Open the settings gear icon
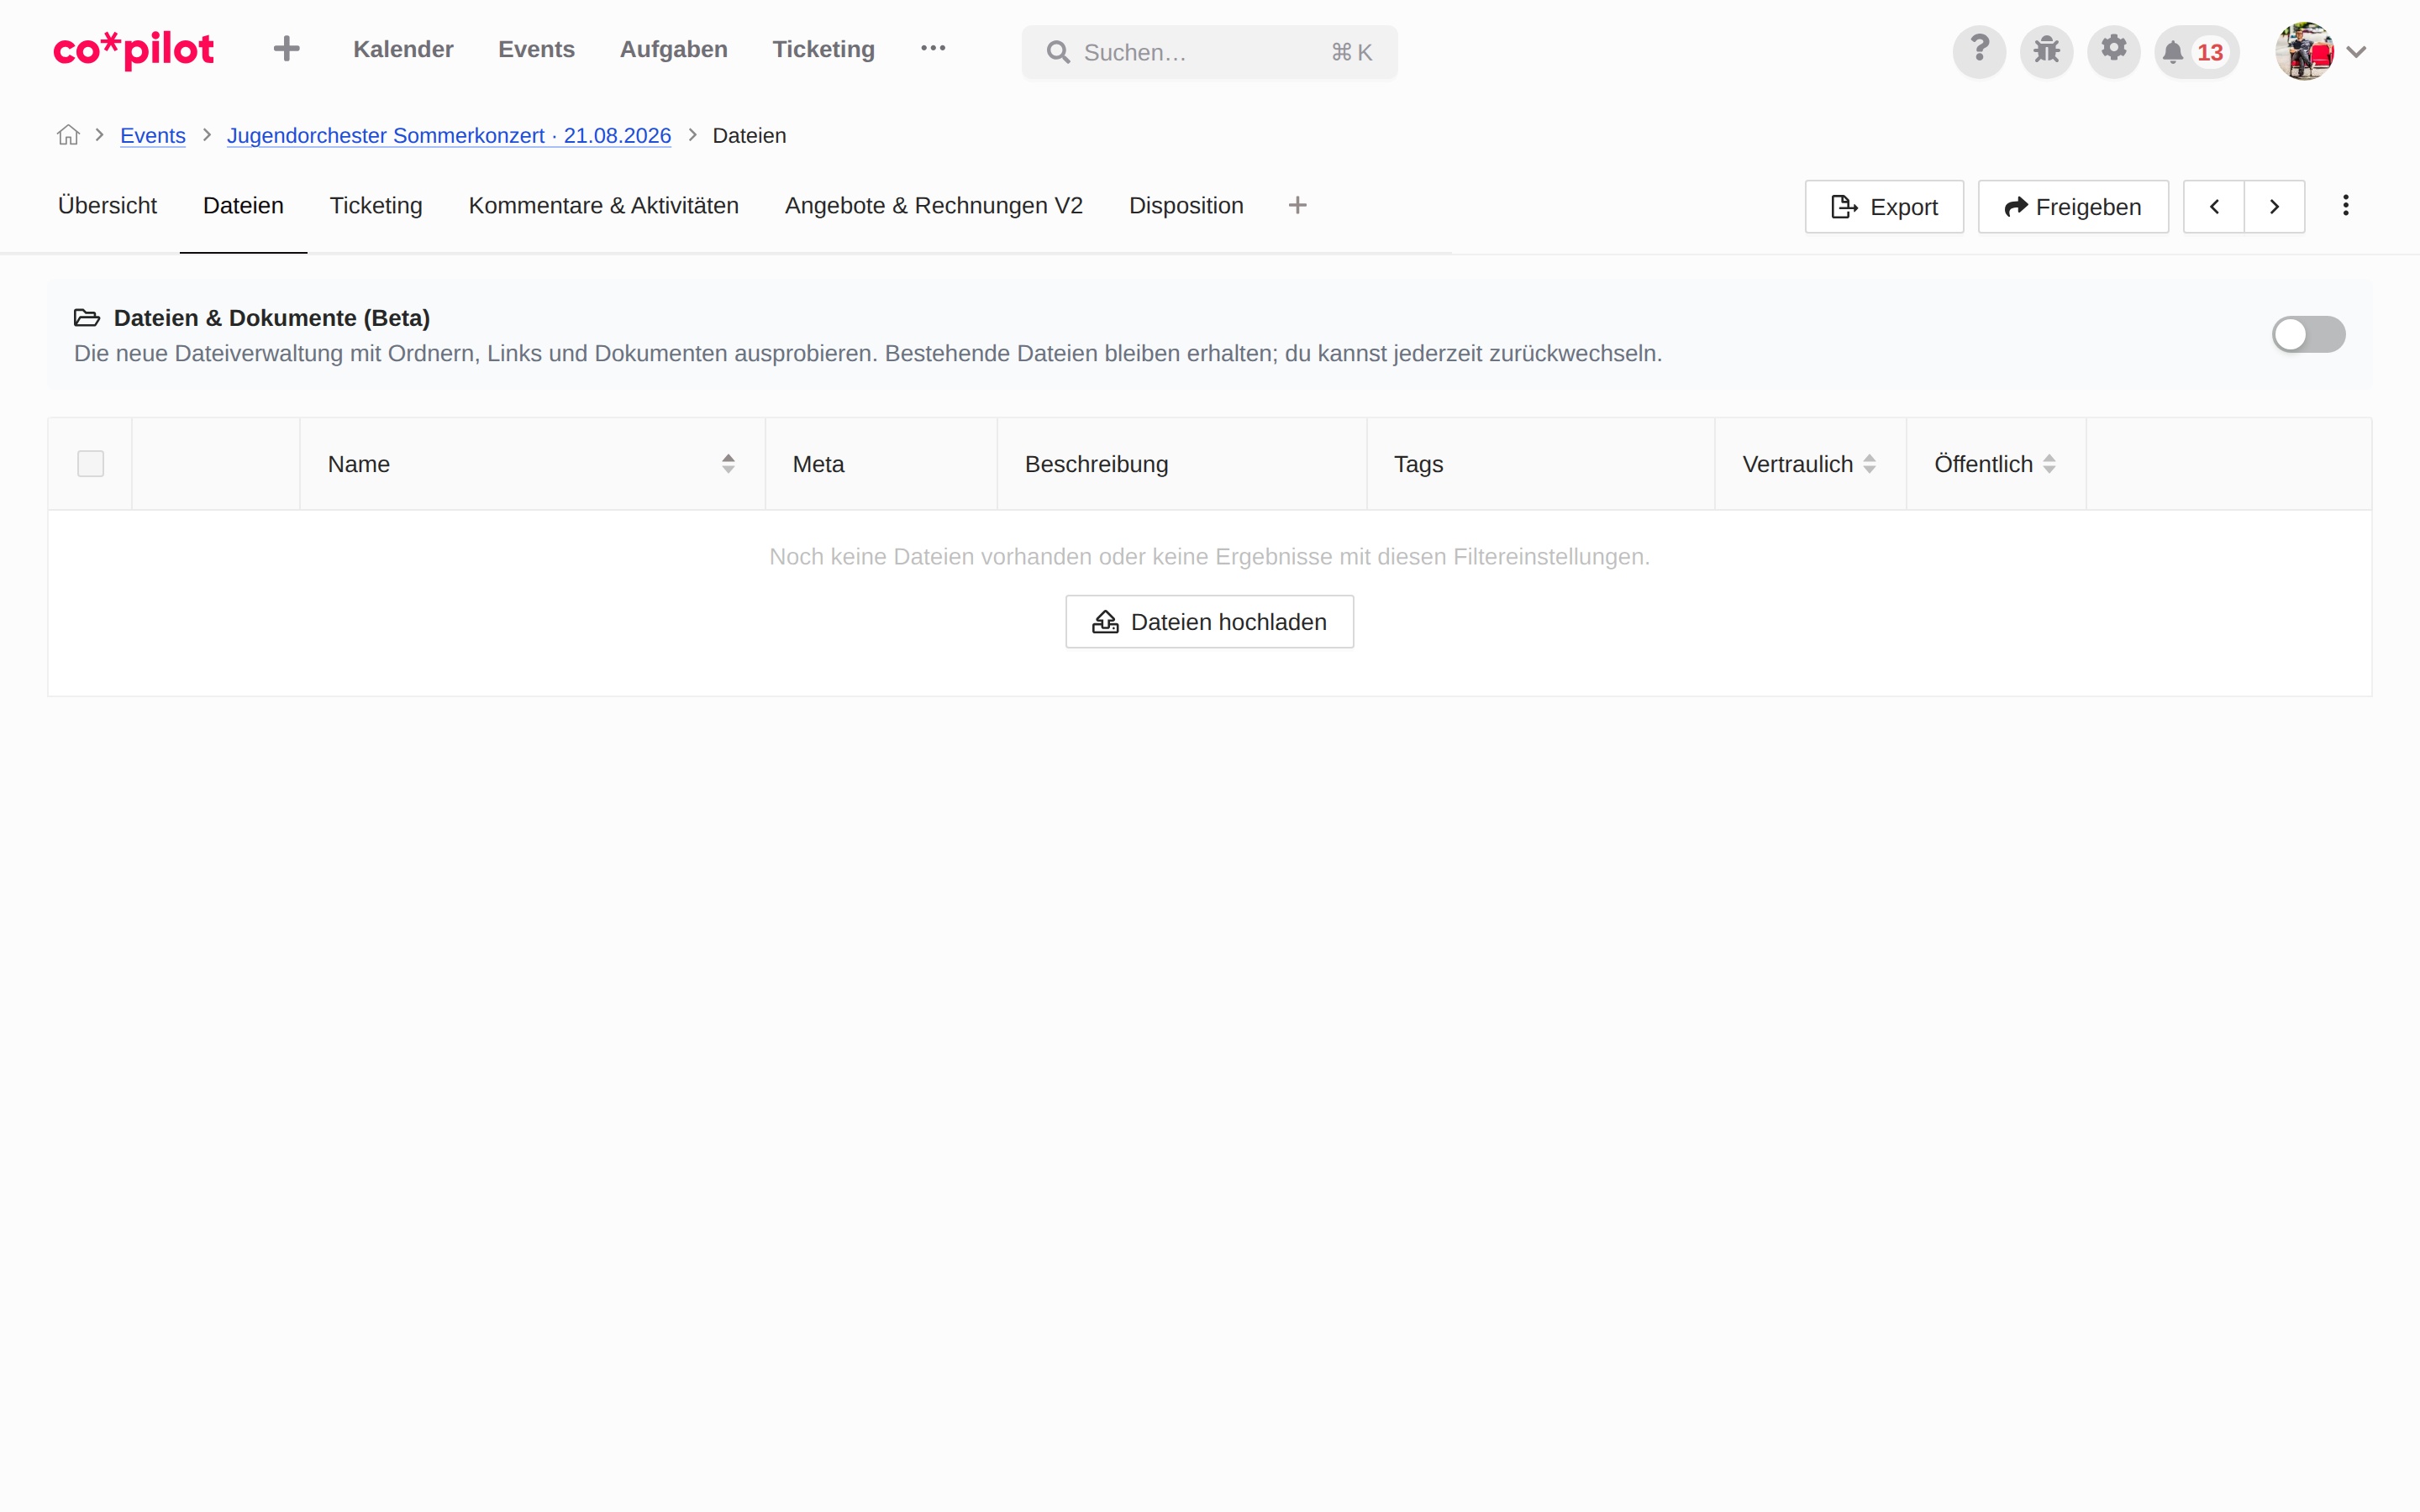Viewport: 2420px width, 1512px height. click(2113, 51)
